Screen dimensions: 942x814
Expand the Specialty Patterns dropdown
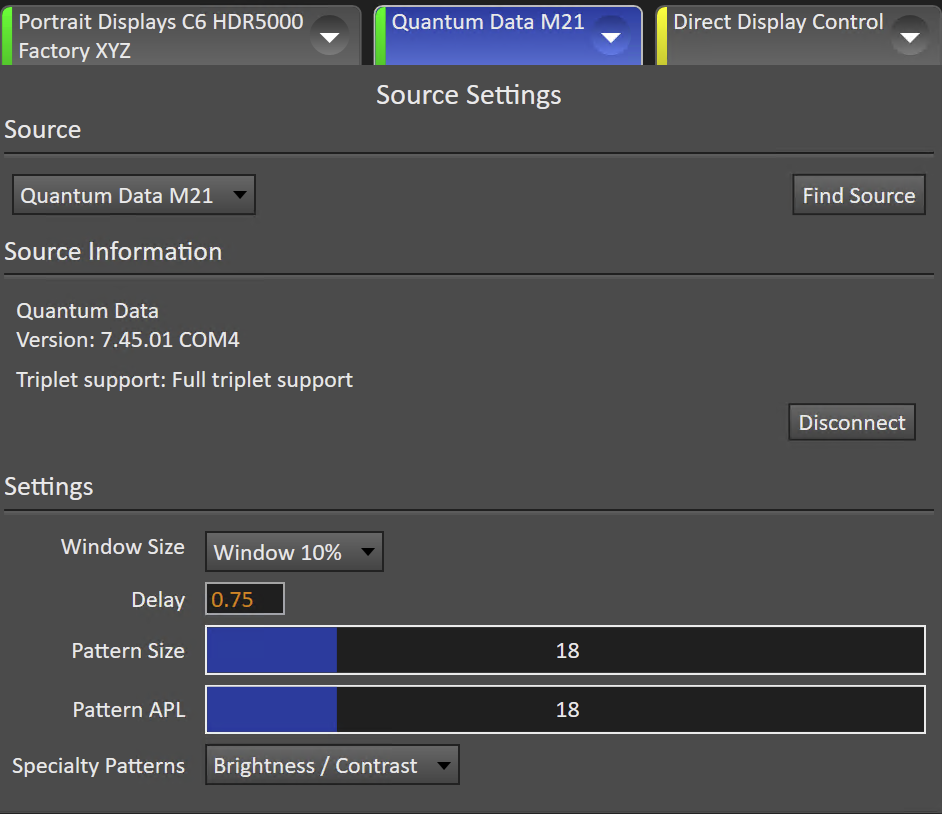[x=332, y=766]
